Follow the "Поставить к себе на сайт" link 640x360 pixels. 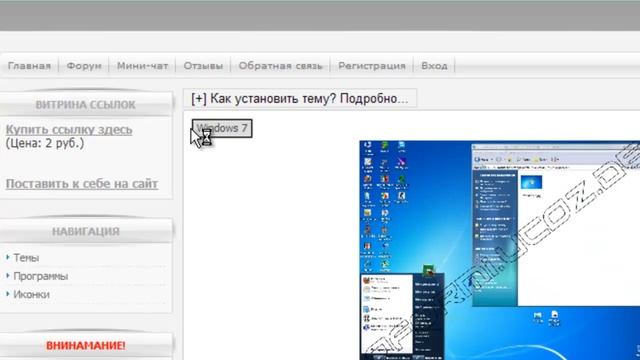82,184
